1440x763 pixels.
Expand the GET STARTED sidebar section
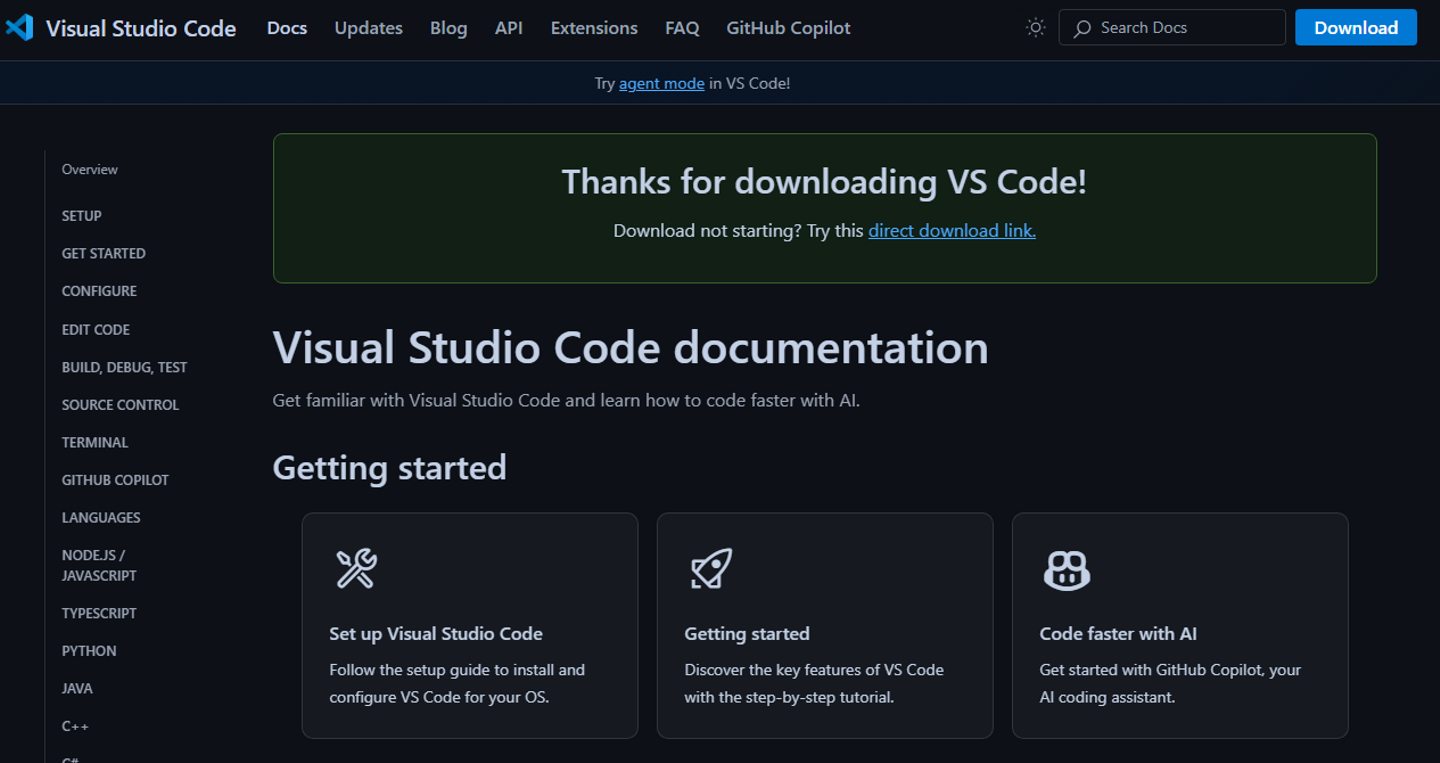(104, 254)
